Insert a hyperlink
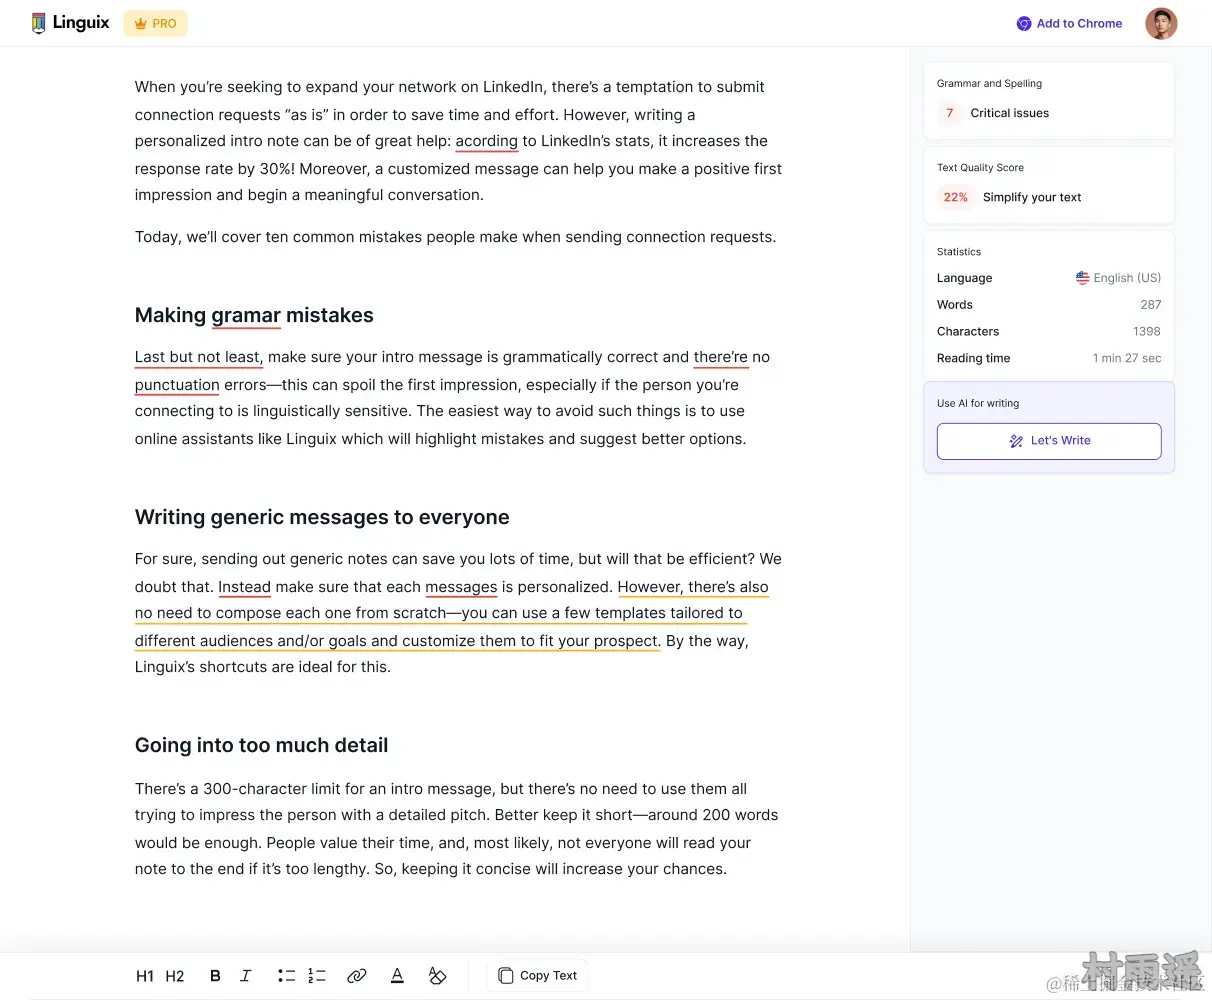1212x1000 pixels. [357, 976]
